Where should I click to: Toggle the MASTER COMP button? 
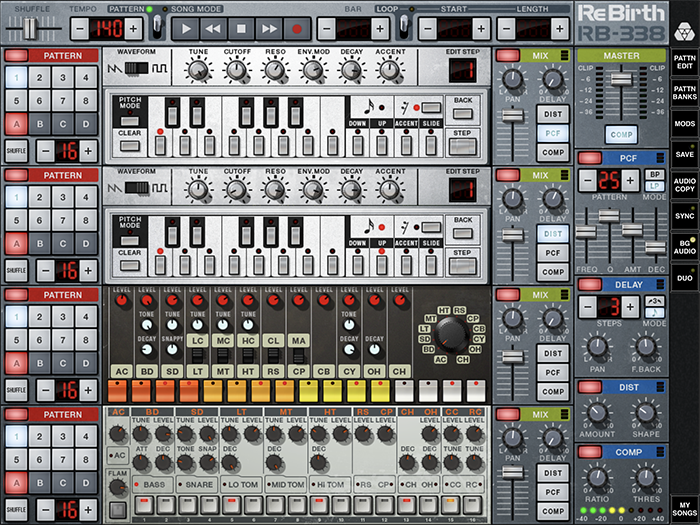[621, 134]
